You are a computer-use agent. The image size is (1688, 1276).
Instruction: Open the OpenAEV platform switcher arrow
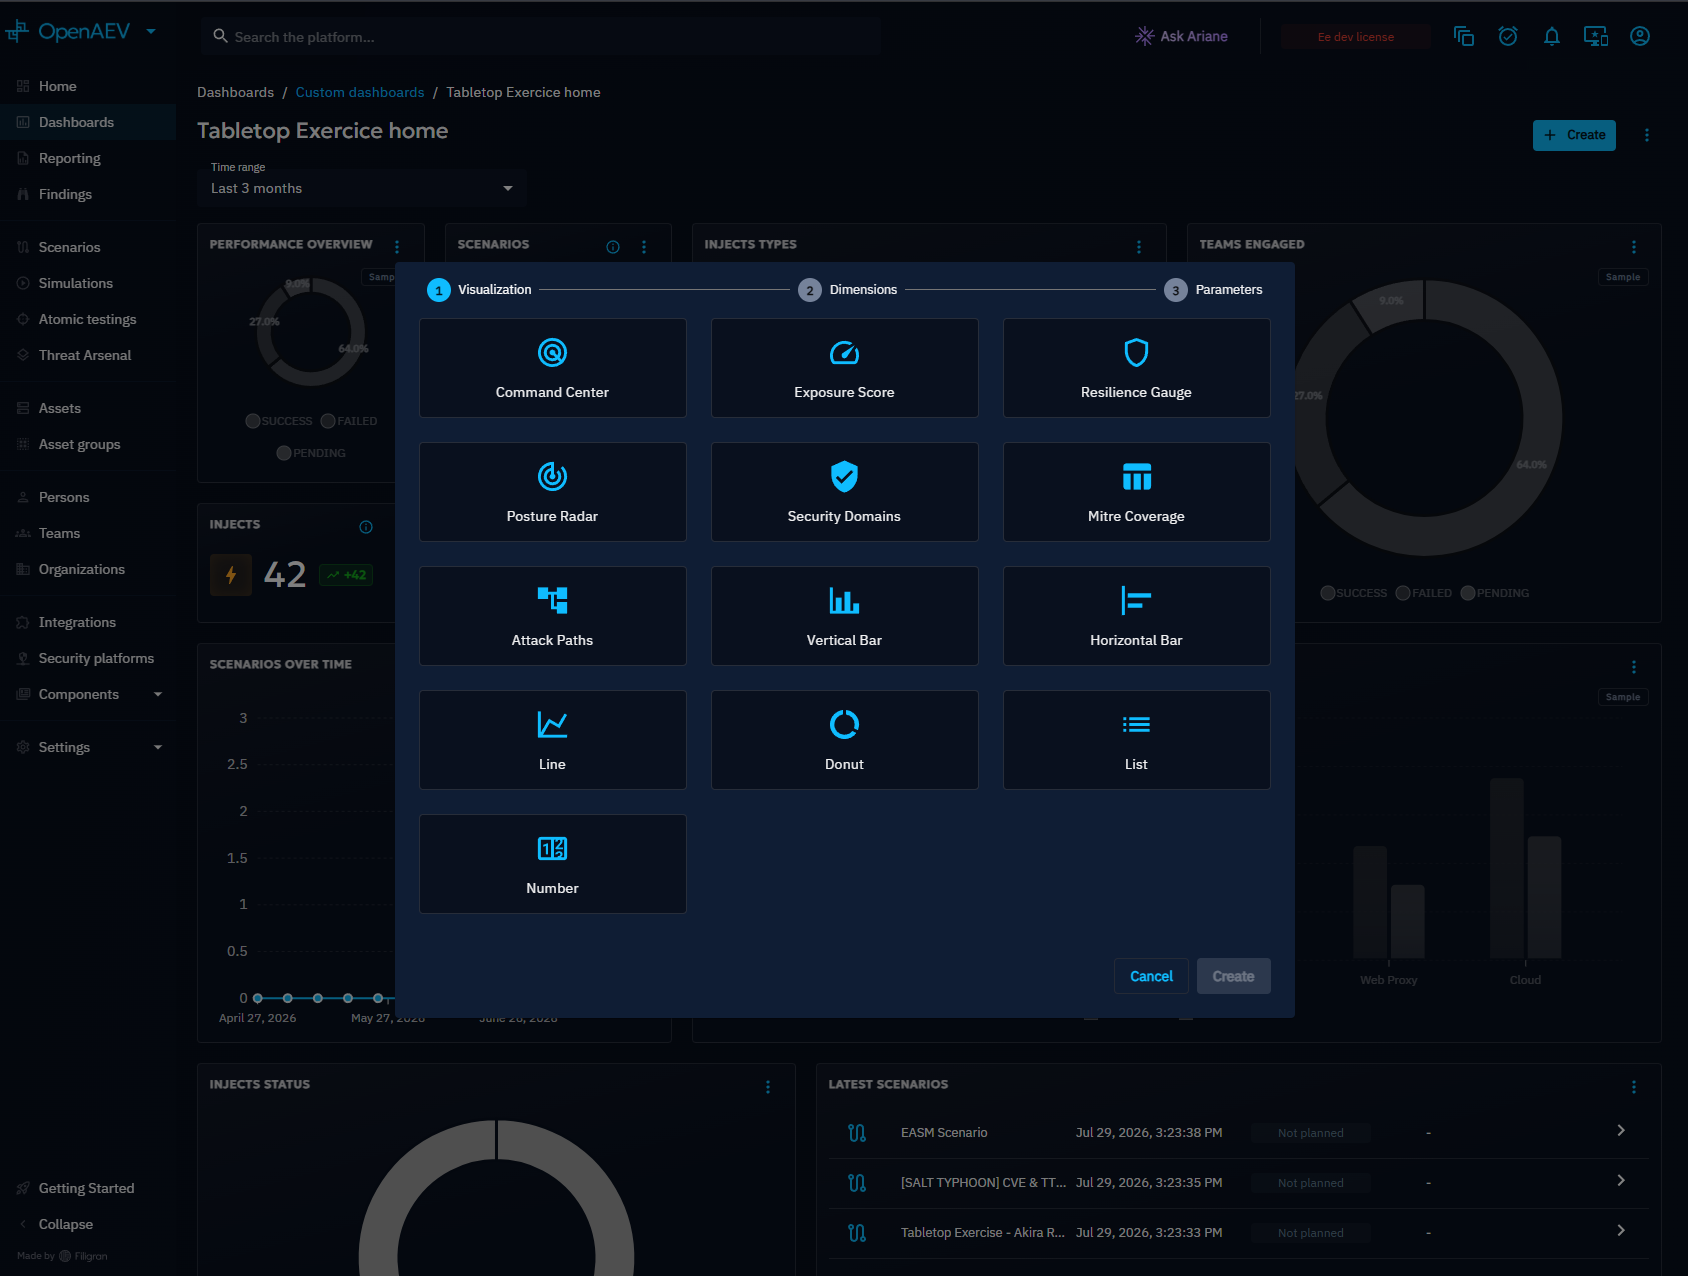pyautogui.click(x=151, y=31)
